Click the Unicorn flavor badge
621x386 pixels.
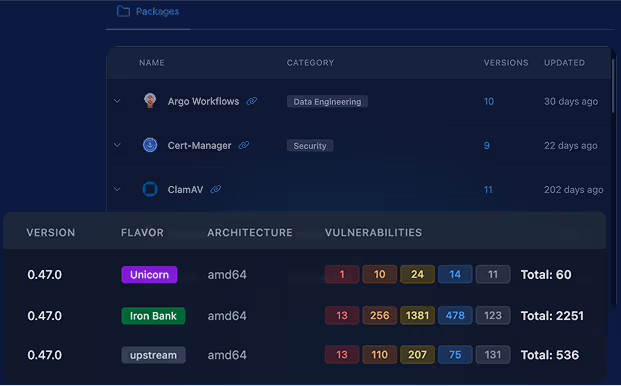[x=149, y=275]
